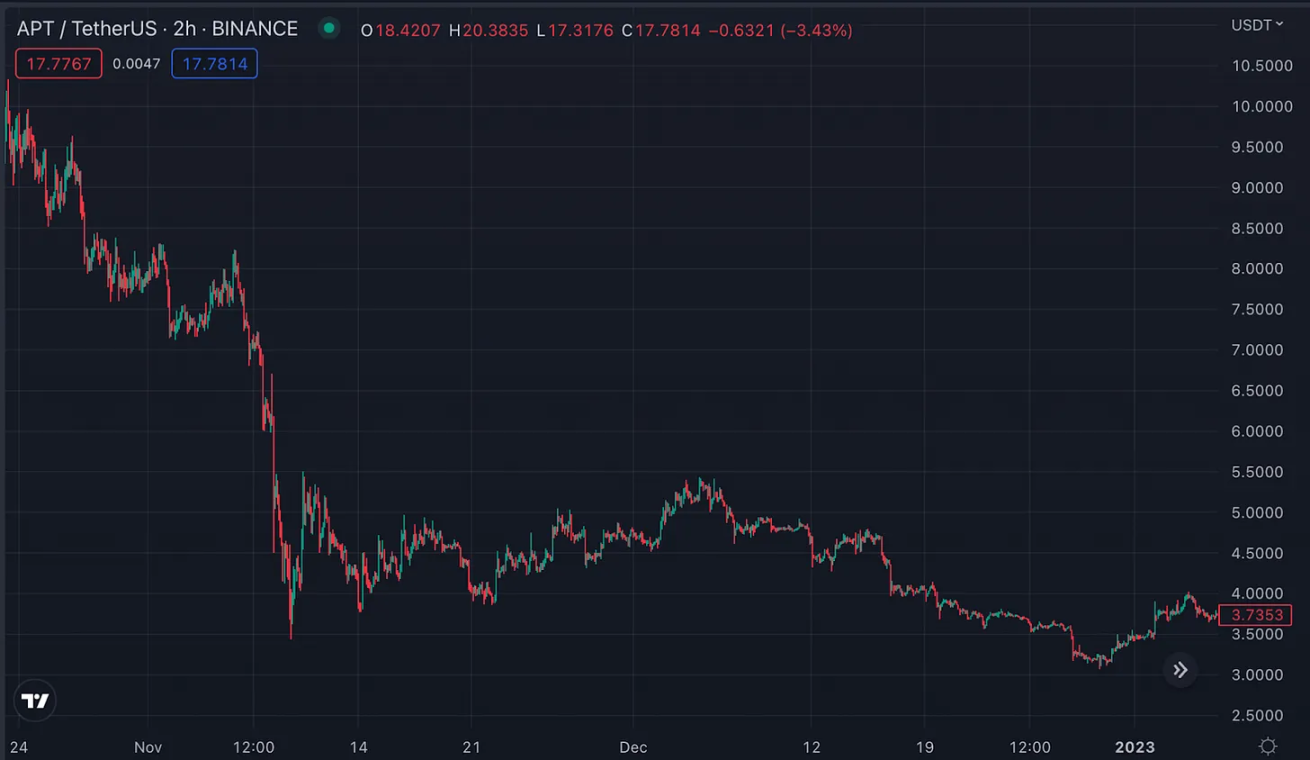
Task: Click the double-arrow expand icon on the chart
Action: click(x=1180, y=670)
